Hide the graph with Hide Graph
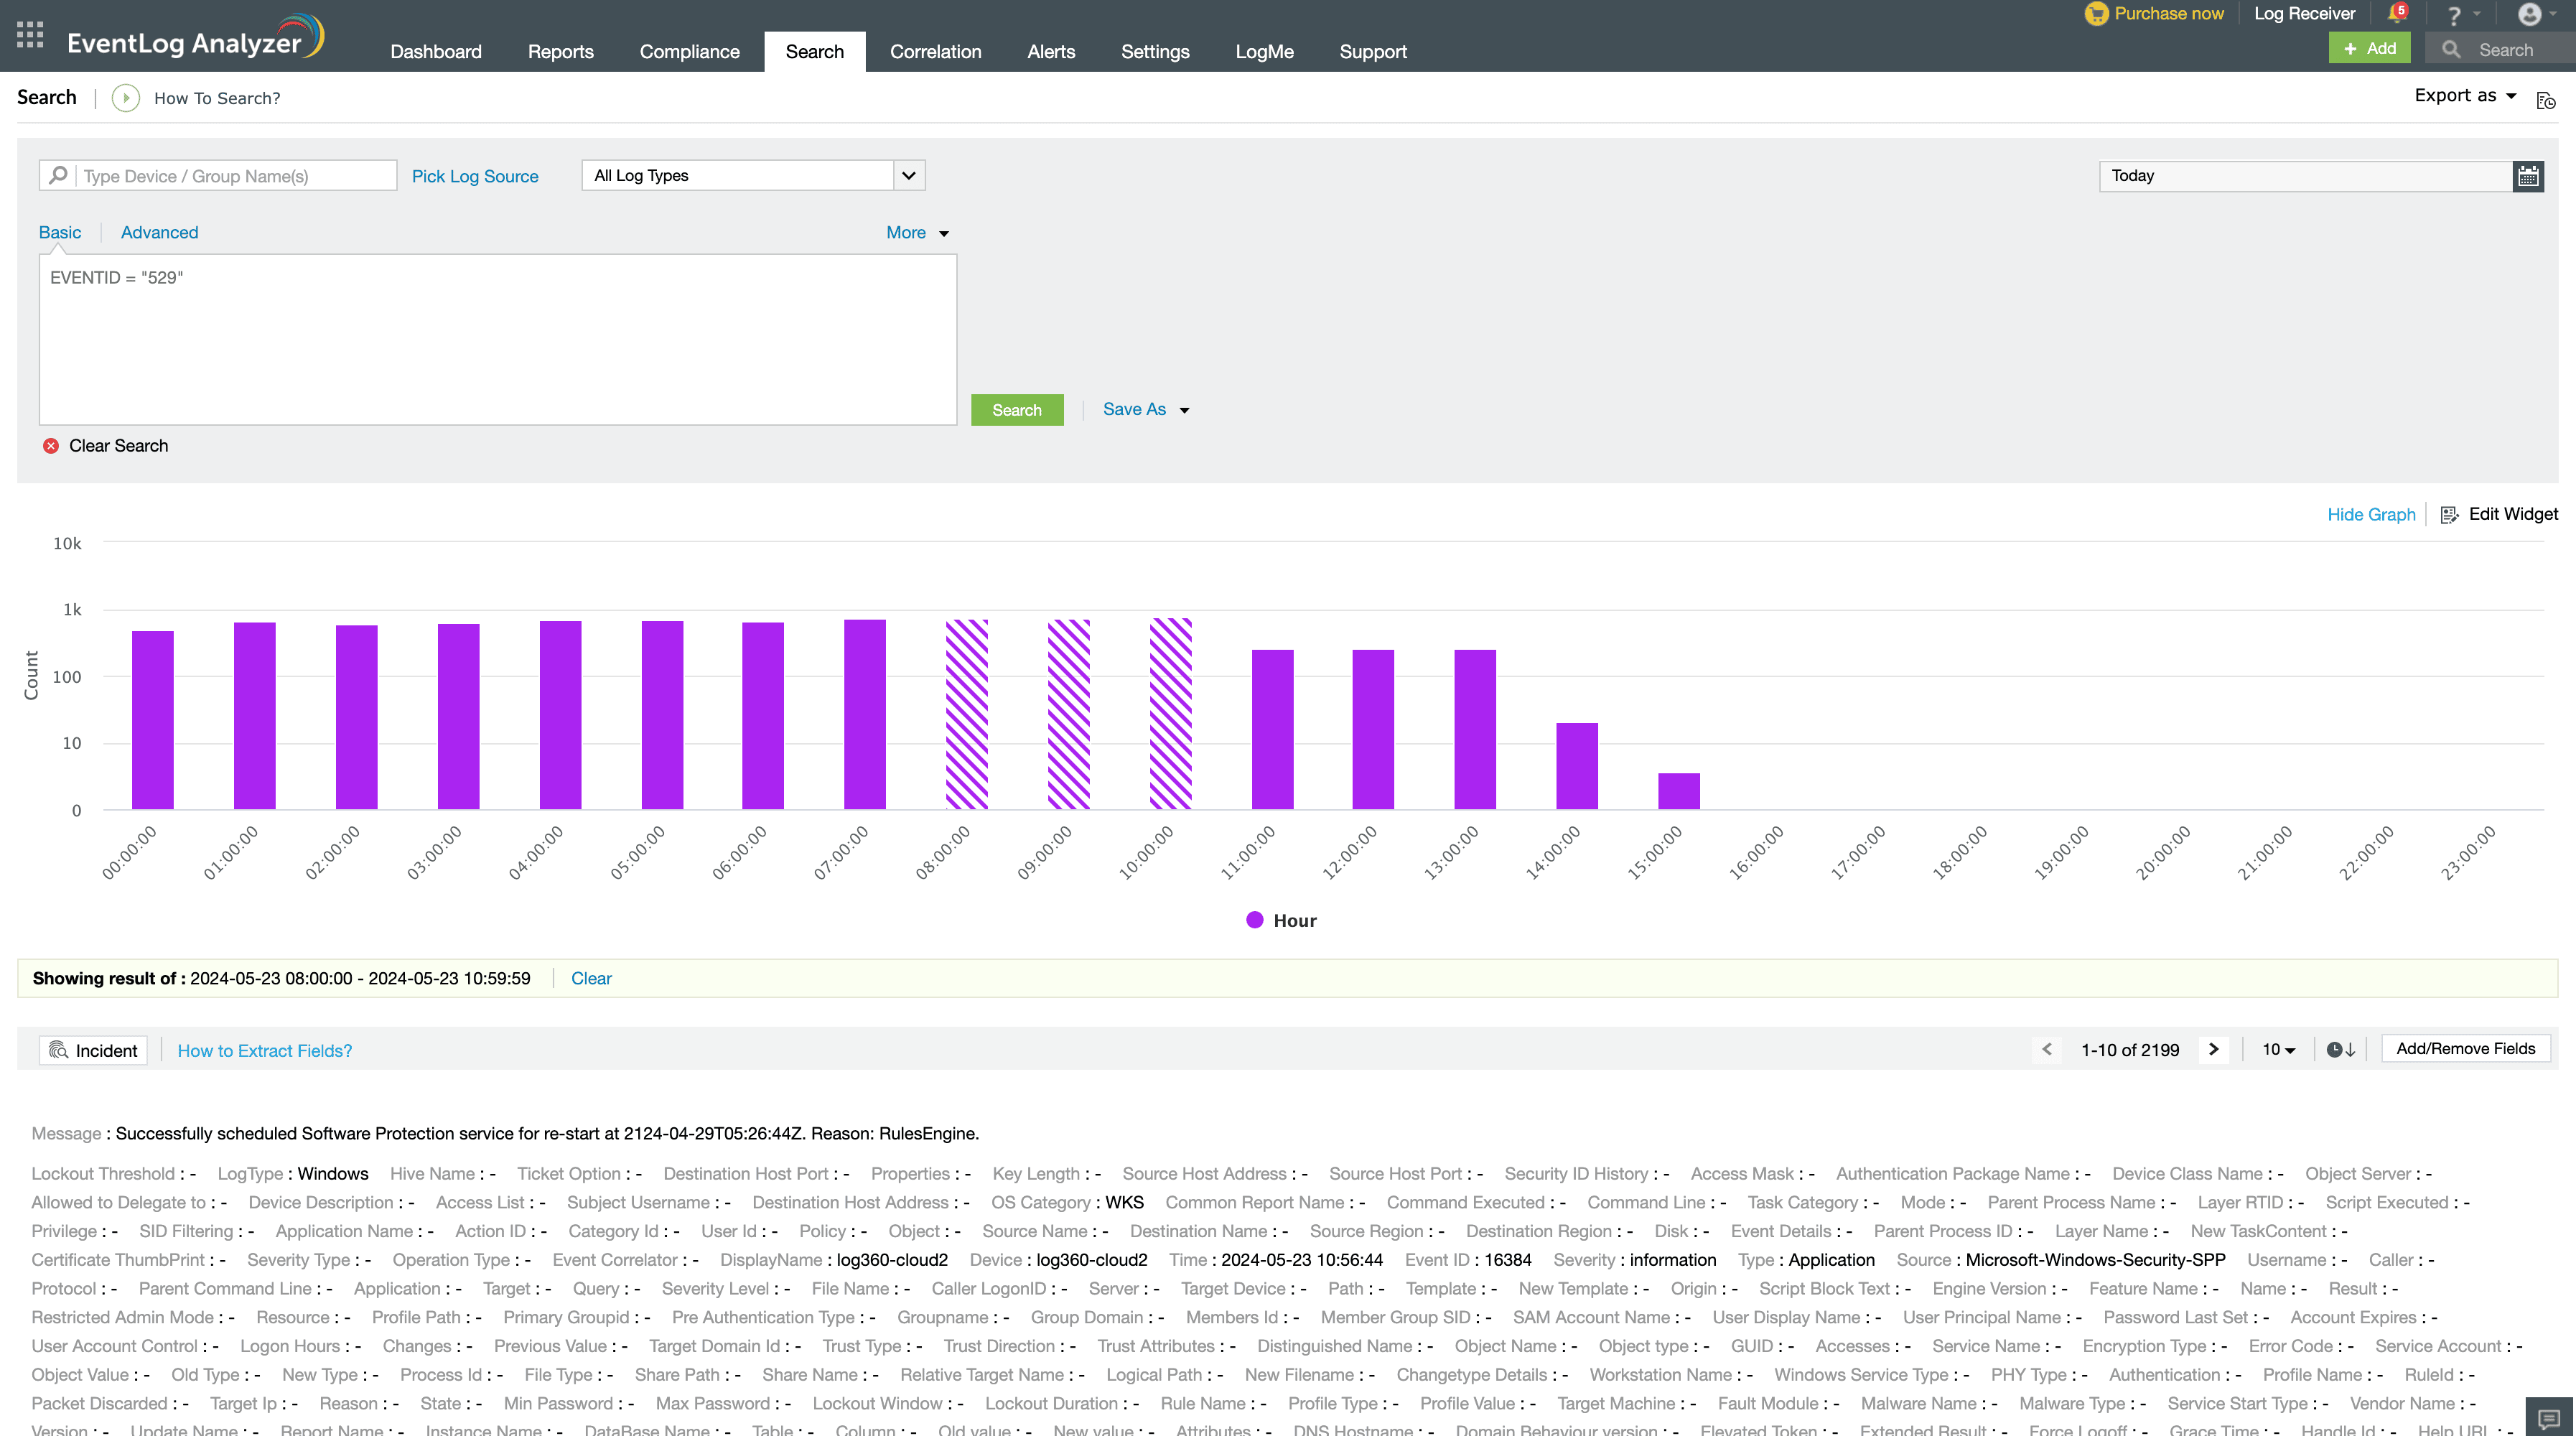This screenshot has width=2576, height=1436. click(2370, 514)
